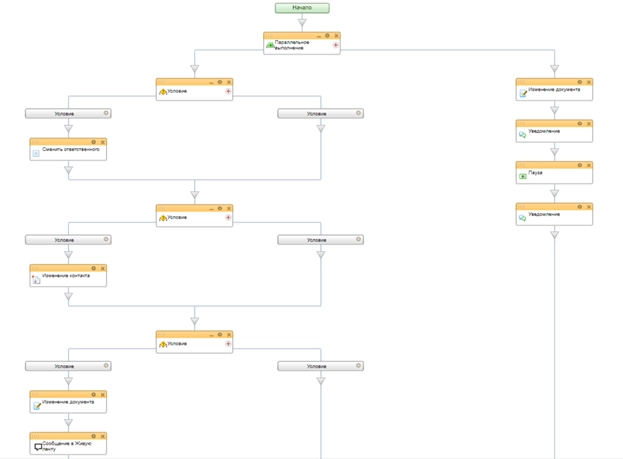Click the Изменение контакта activity icon
The image size is (623, 459).
(36, 280)
